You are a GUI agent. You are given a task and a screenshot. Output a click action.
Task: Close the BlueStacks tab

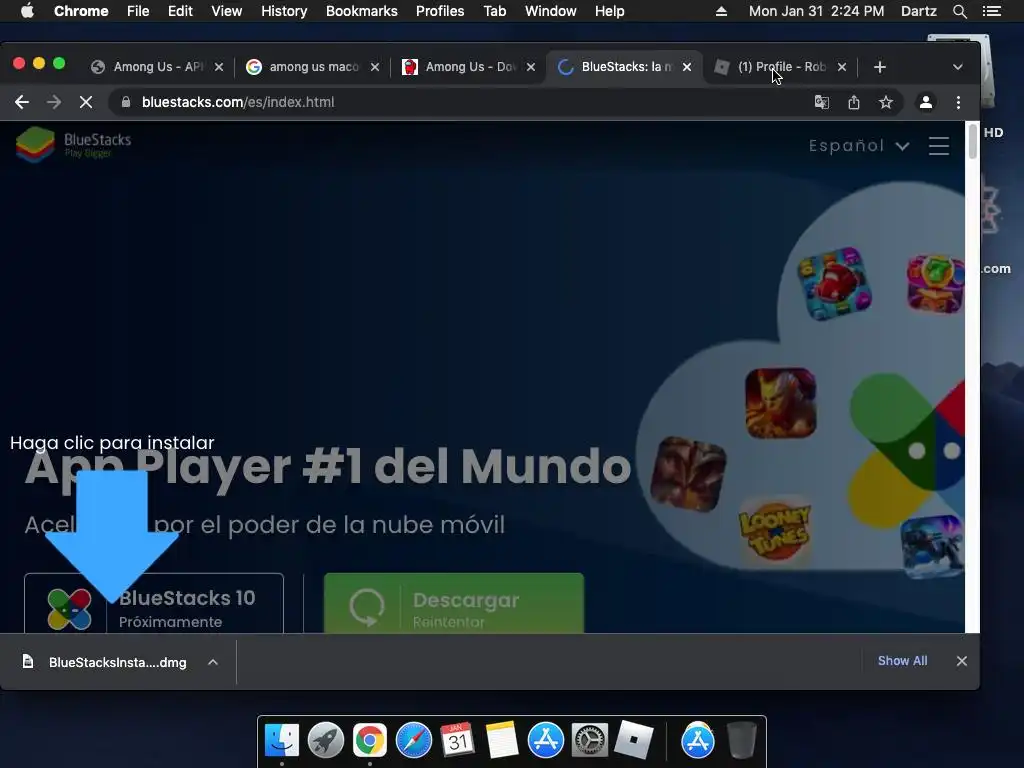coord(687,67)
